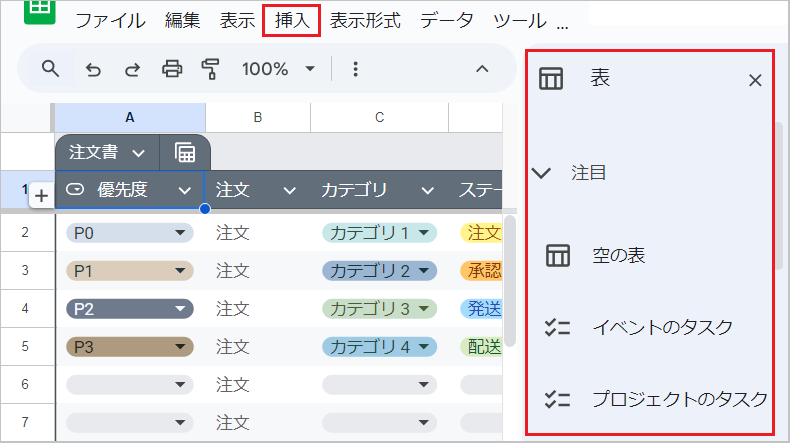This screenshot has width=791, height=445.
Task: Click the blue selection handle under 優先度
Action: (205, 209)
